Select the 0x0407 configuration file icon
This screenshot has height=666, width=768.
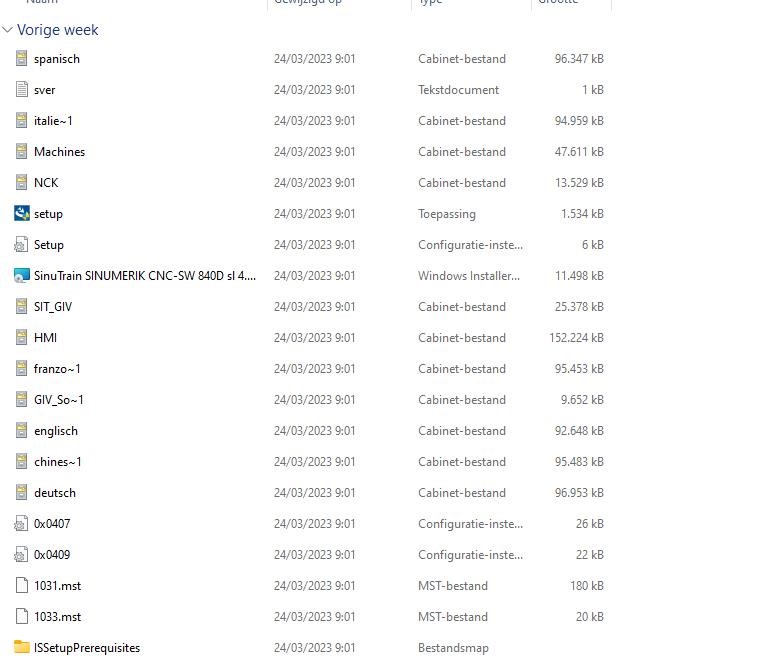pos(22,524)
